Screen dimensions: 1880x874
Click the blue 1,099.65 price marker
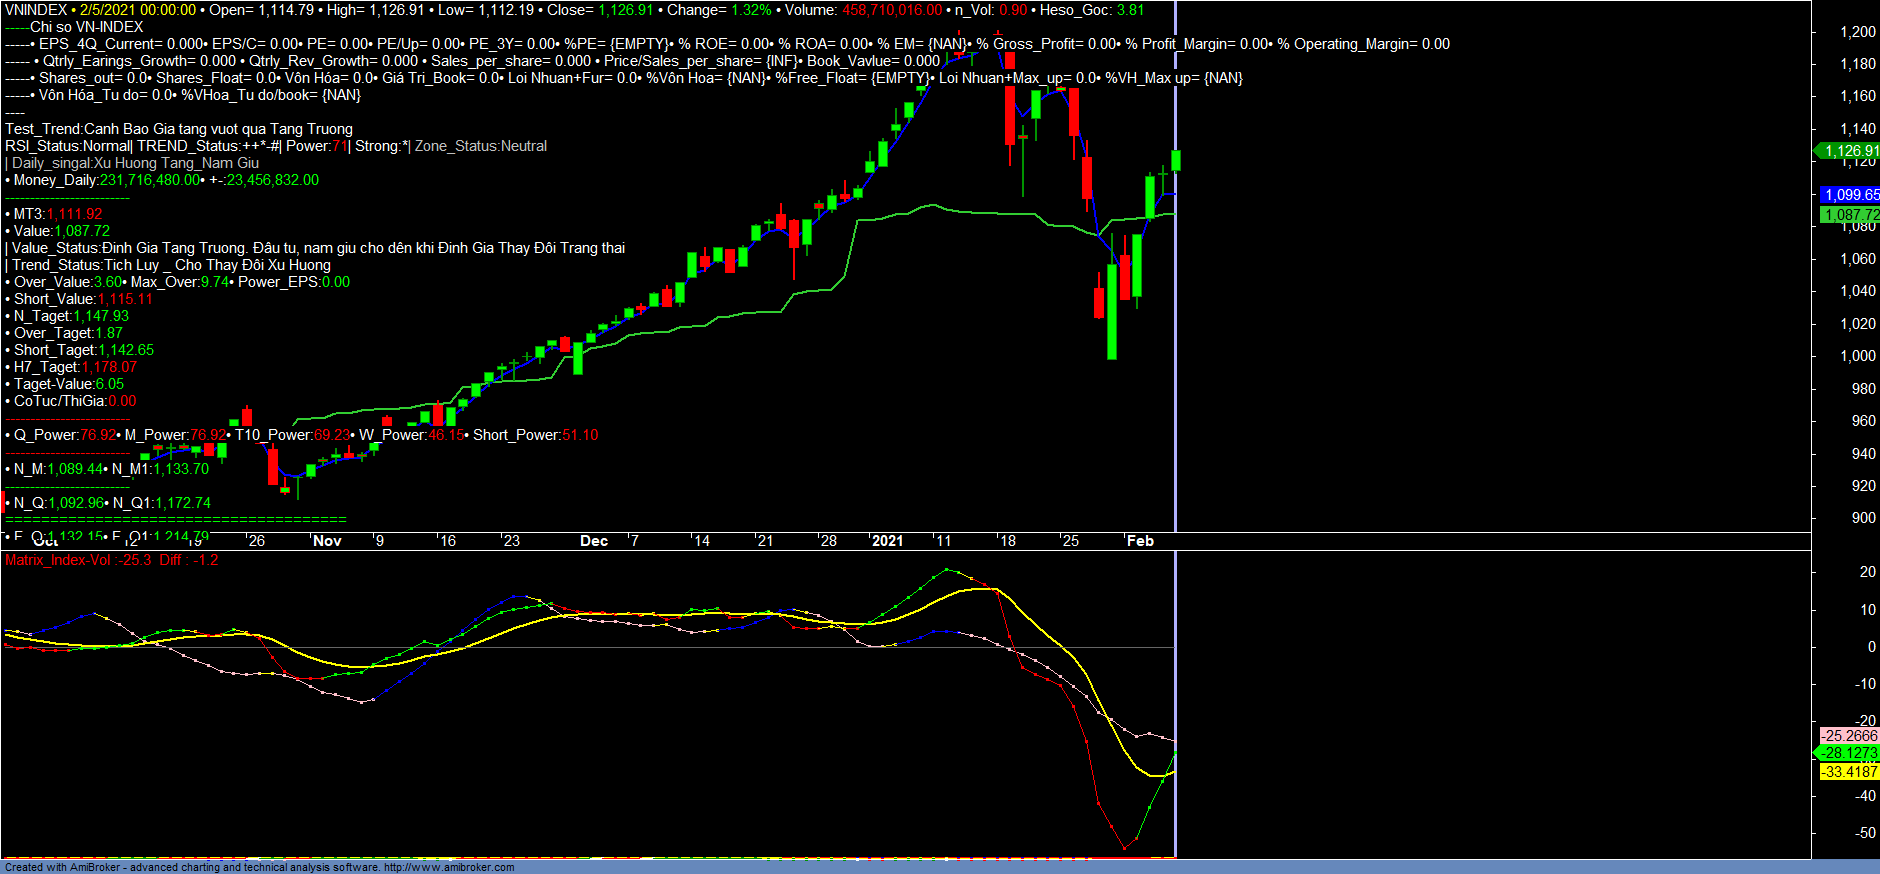(1850, 195)
